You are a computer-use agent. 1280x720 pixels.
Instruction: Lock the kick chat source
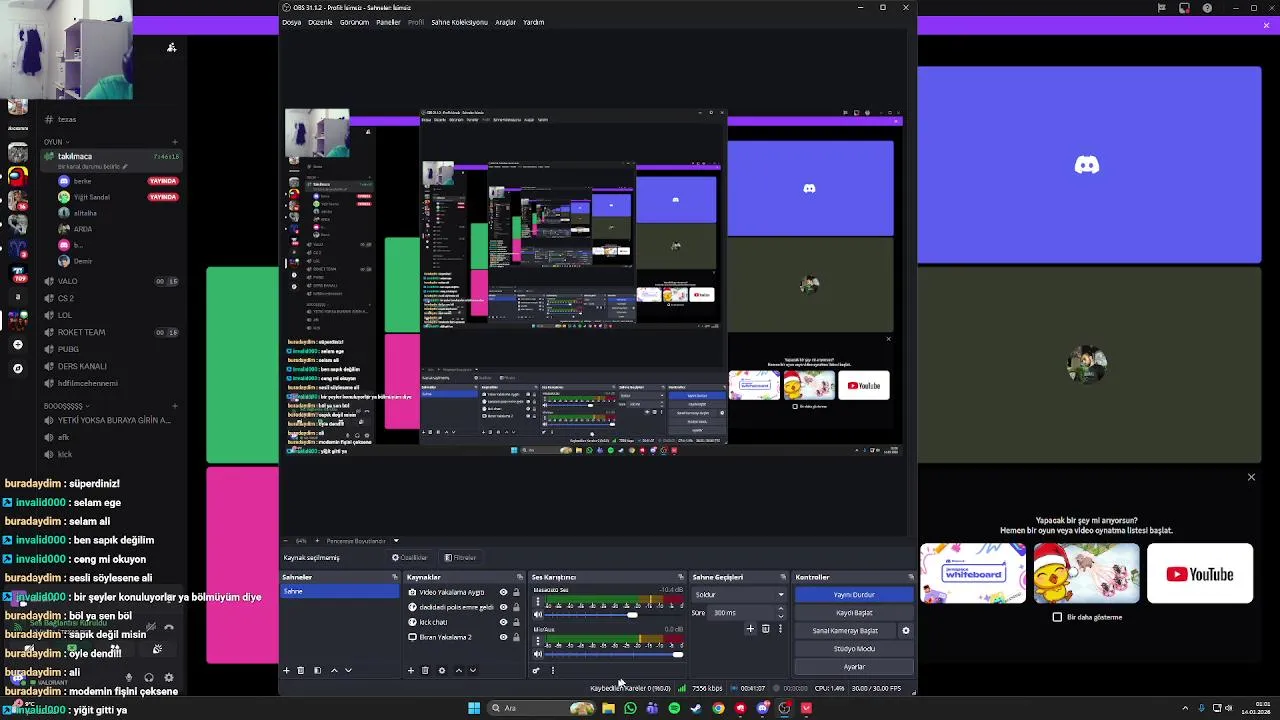(x=516, y=622)
